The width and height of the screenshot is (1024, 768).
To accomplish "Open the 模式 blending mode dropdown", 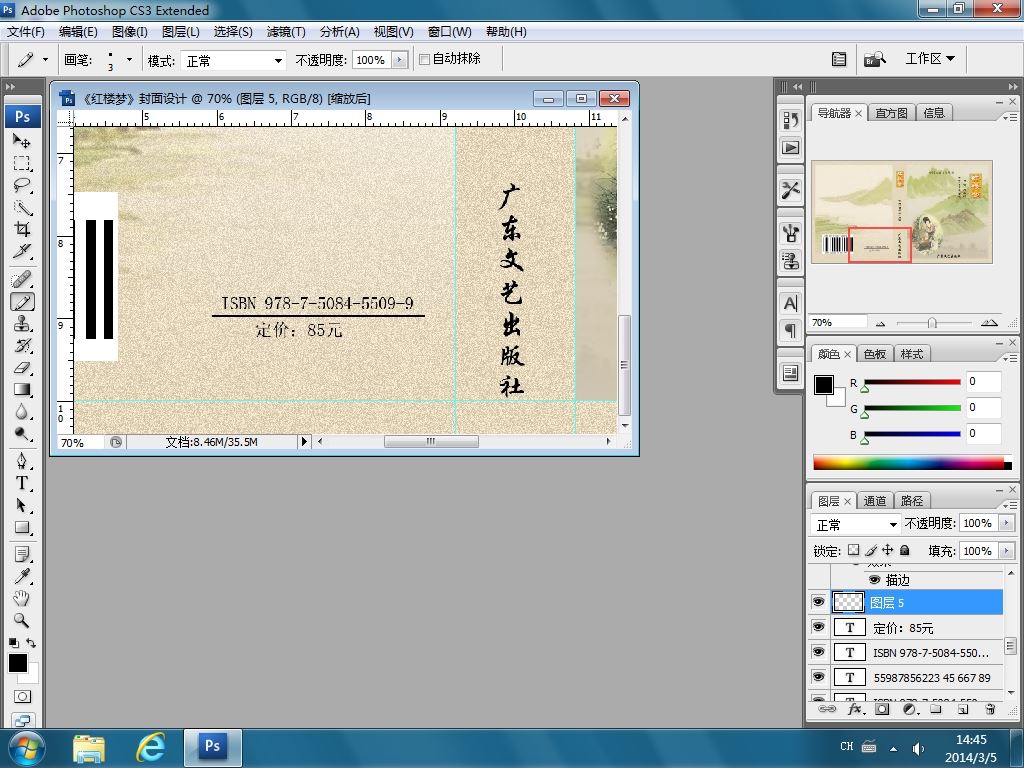I will click(x=233, y=61).
